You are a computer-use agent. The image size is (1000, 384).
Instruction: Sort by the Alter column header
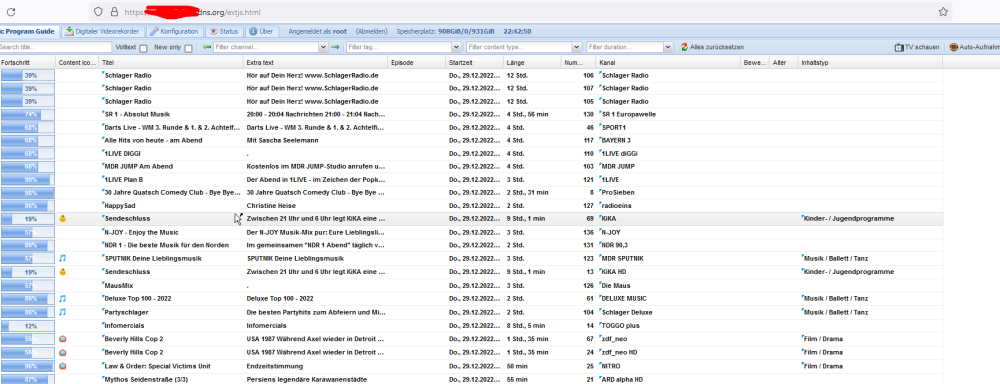pos(784,63)
